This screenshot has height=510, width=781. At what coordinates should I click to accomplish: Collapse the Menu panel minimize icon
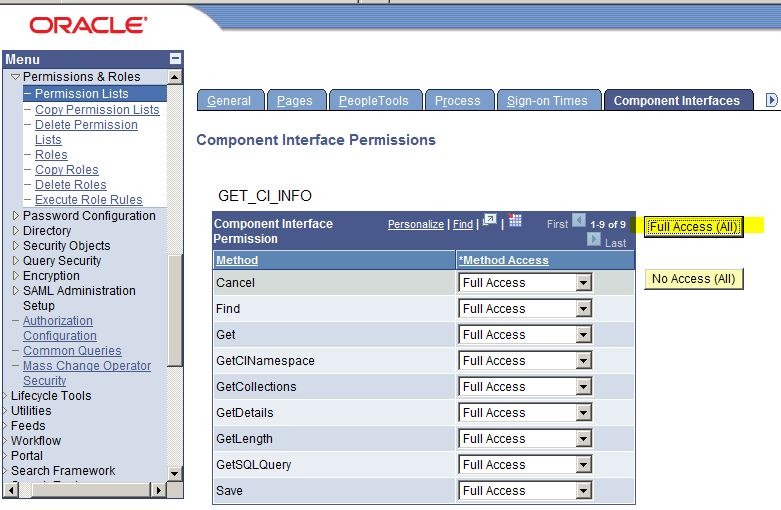click(175, 58)
